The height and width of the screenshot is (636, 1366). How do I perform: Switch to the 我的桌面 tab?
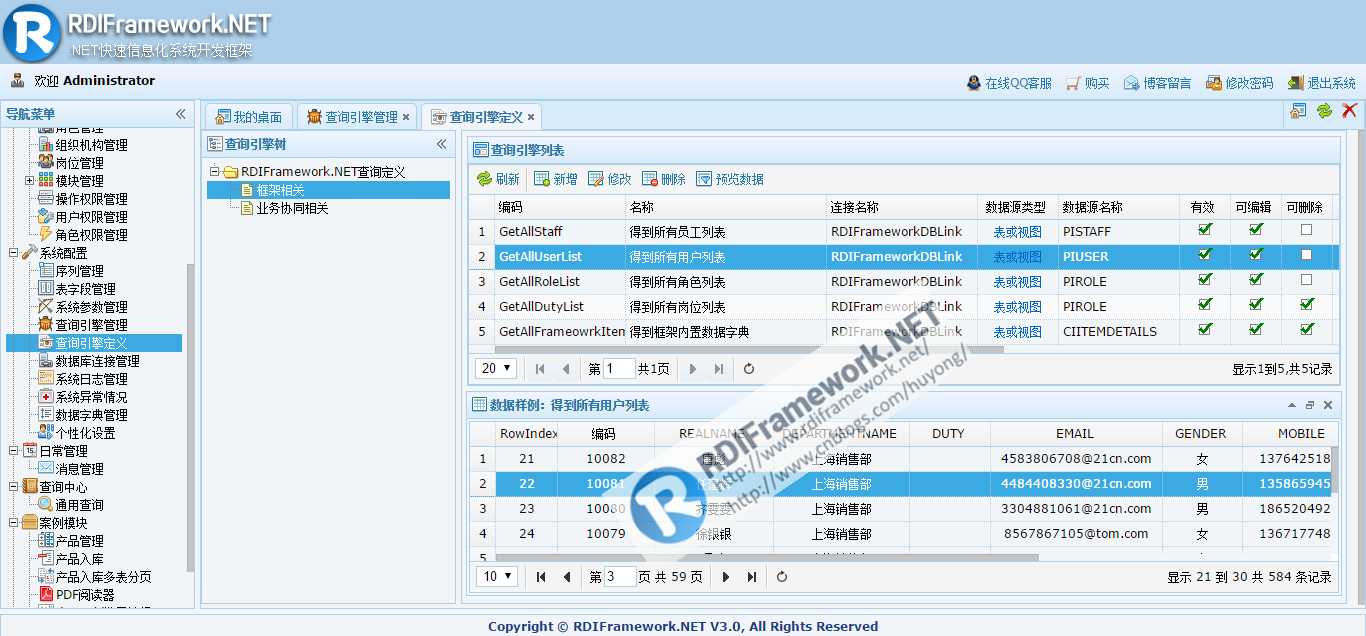coord(249,117)
